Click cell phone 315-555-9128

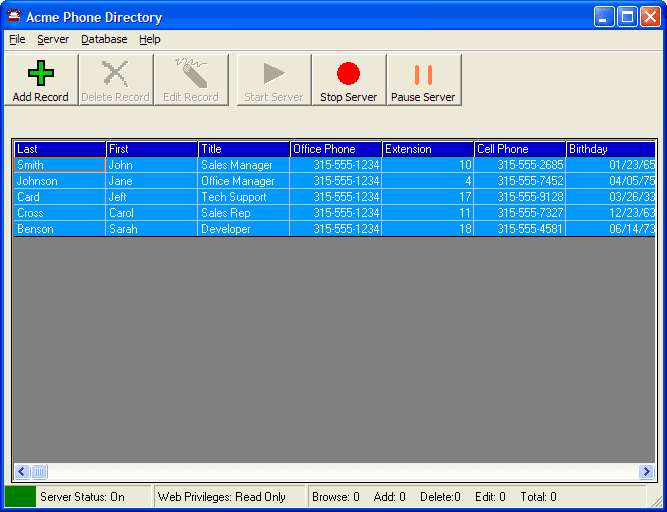[520, 197]
